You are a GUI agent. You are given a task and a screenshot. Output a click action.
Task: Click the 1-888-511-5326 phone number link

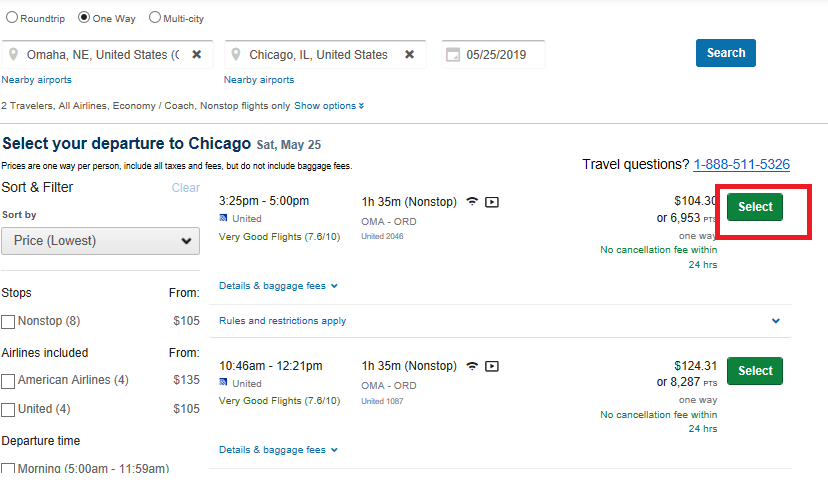click(x=741, y=165)
